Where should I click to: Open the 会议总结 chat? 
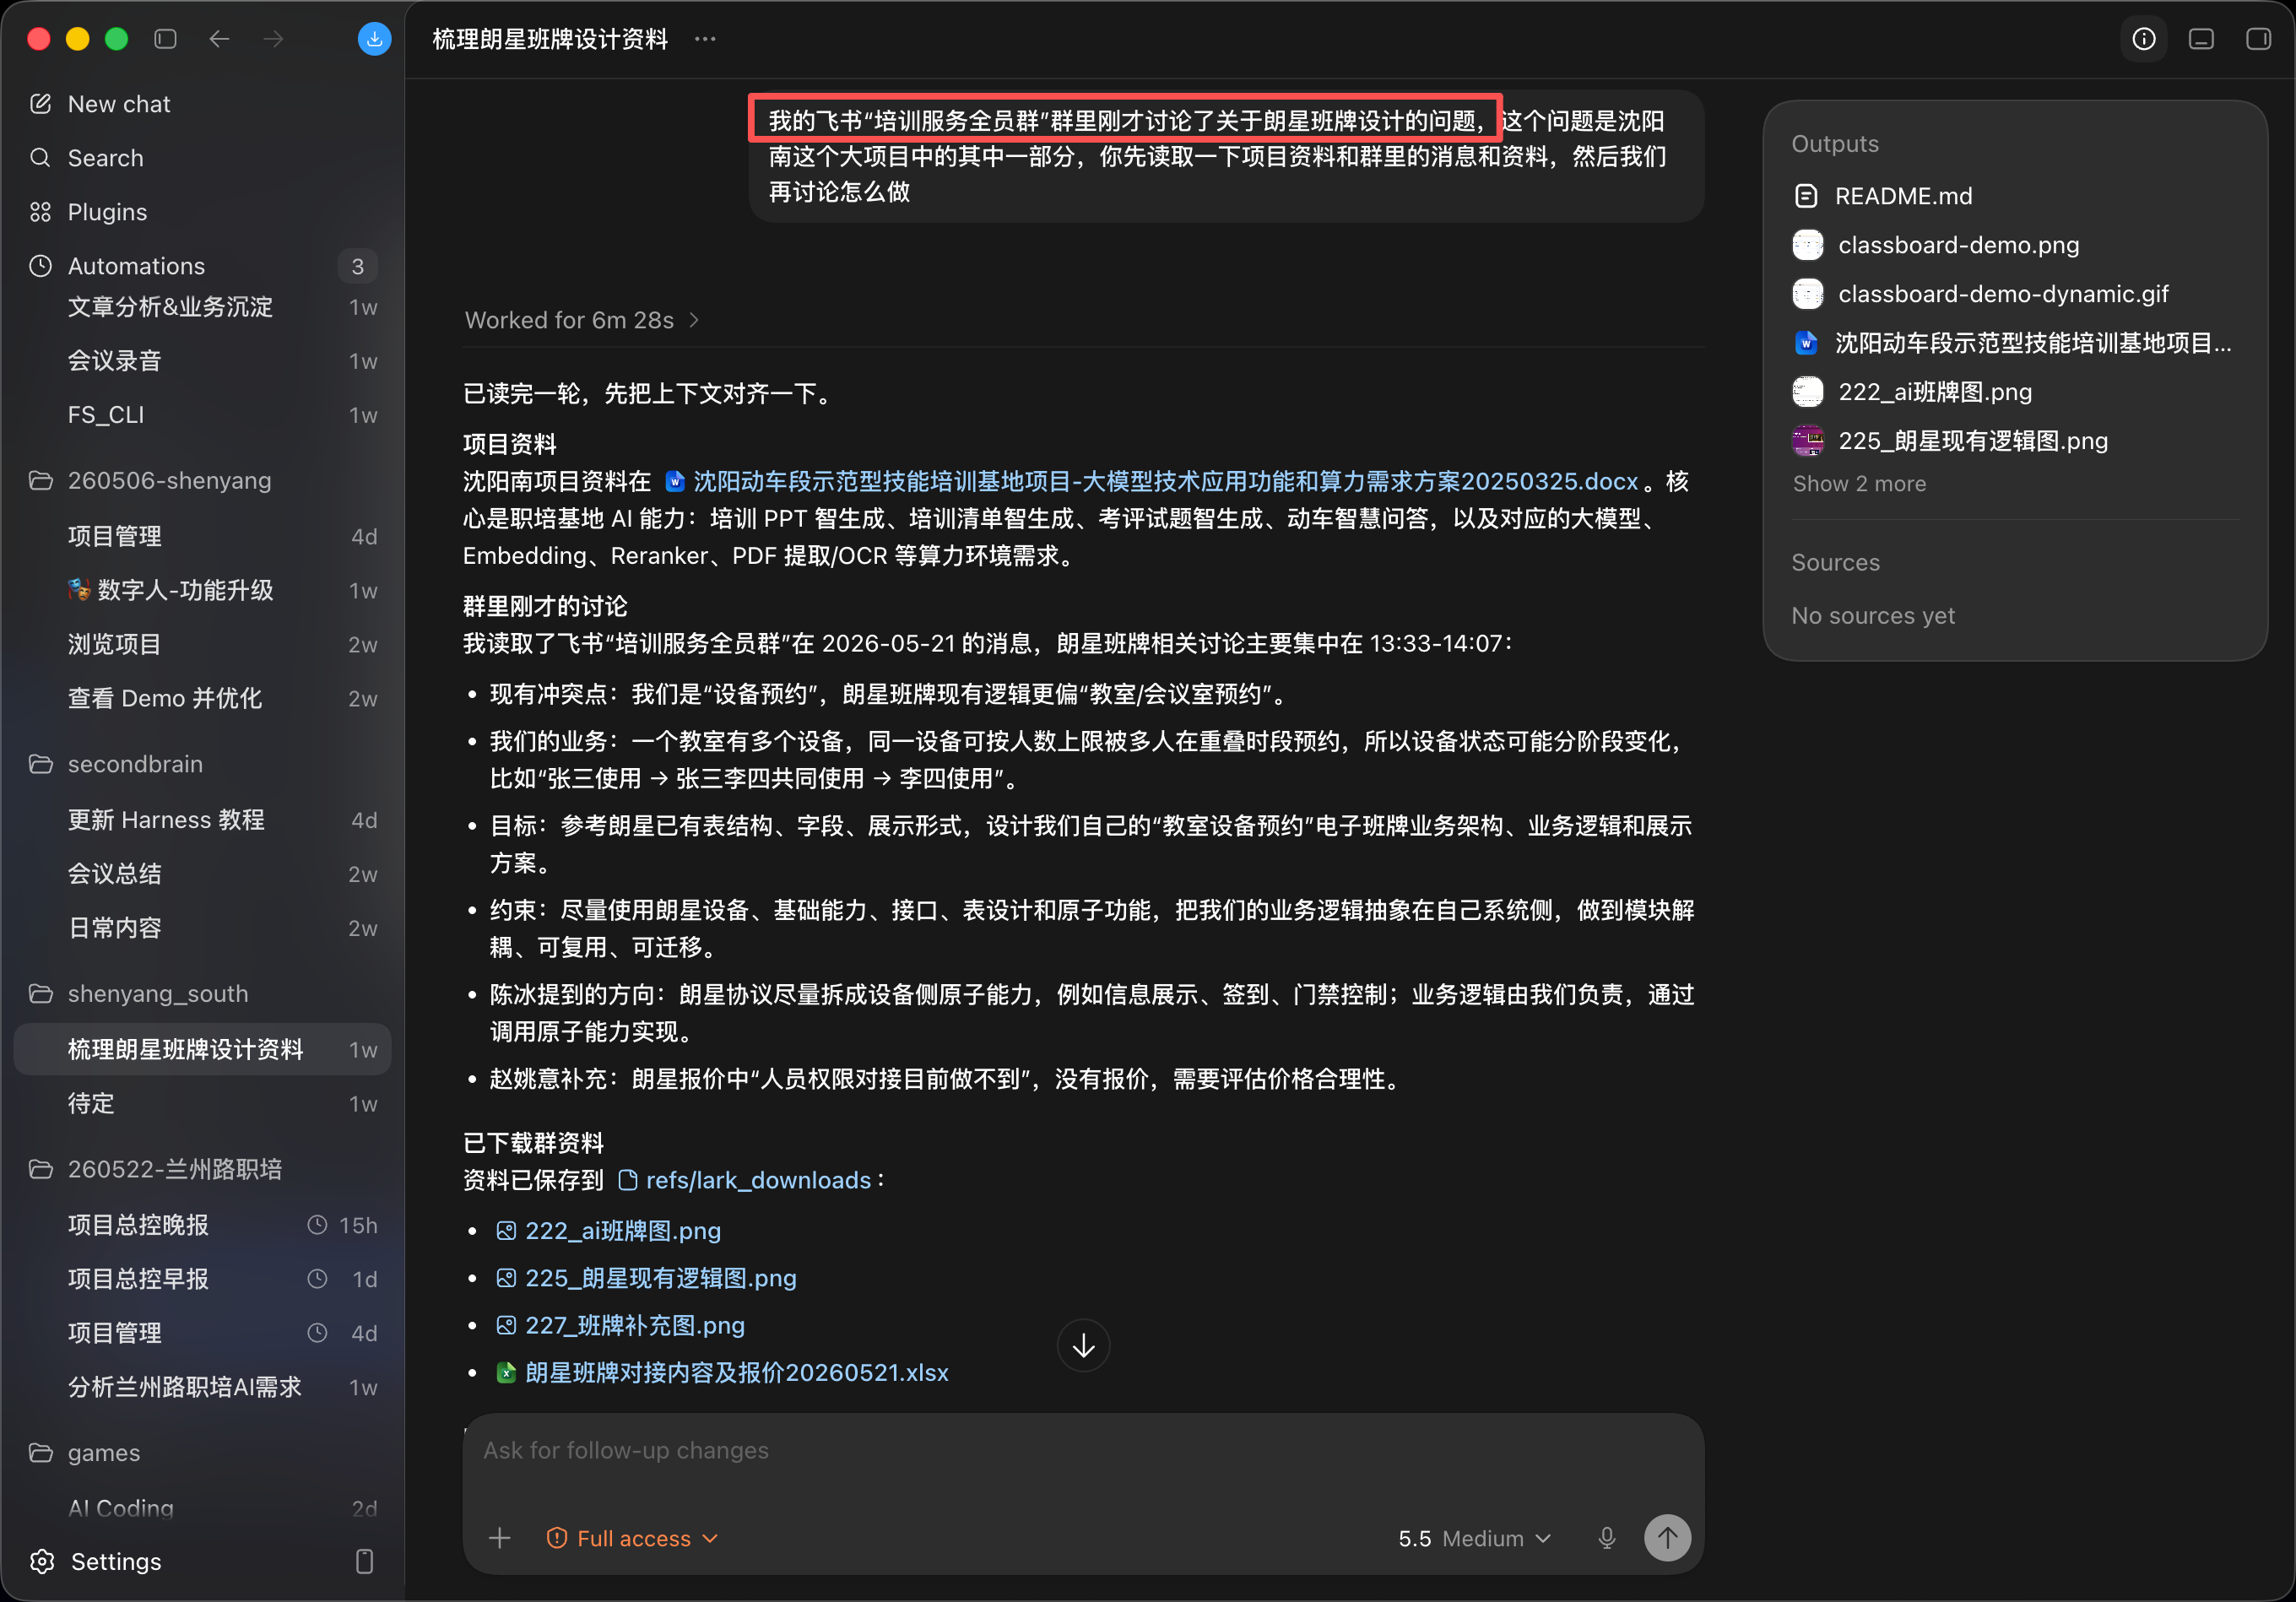pos(202,874)
